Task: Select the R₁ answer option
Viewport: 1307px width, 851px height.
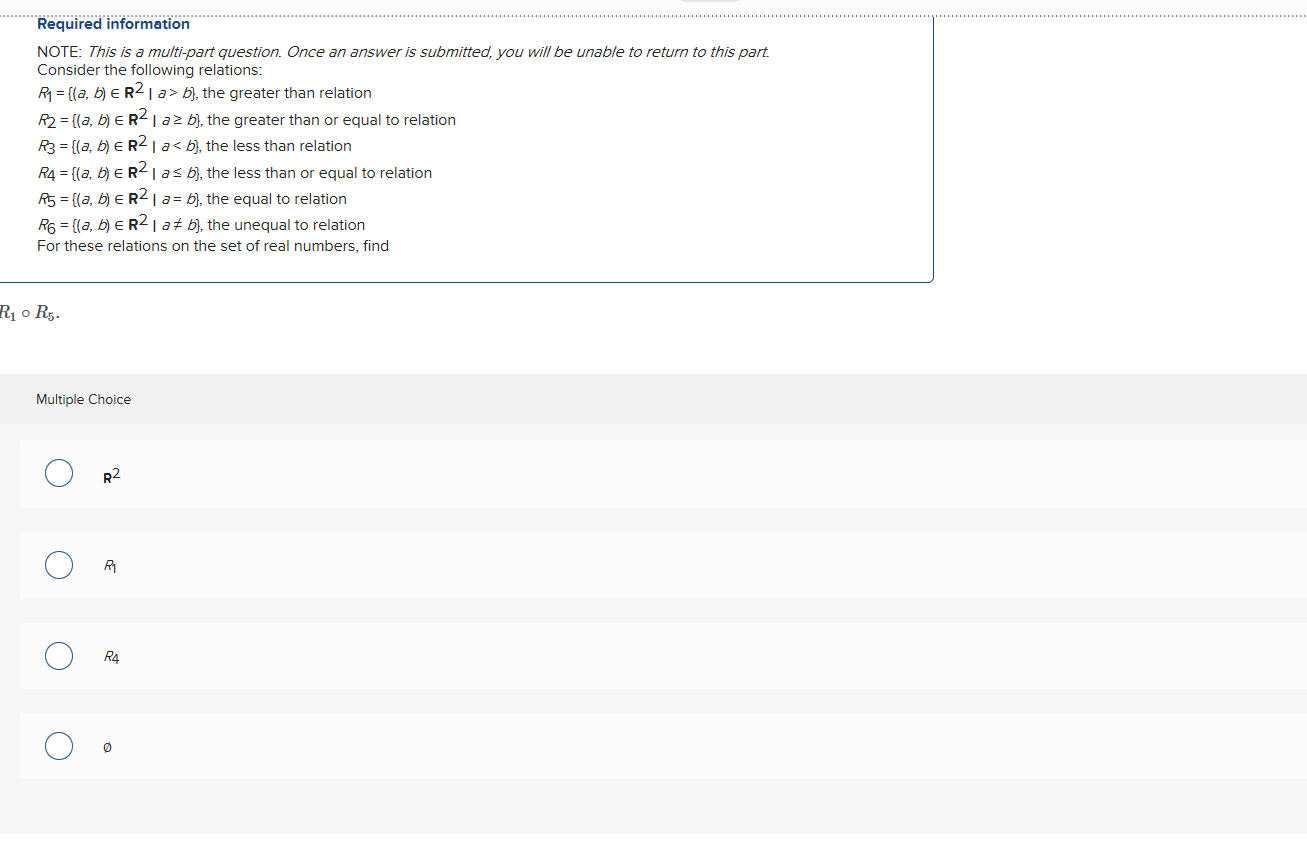Action: (58, 565)
